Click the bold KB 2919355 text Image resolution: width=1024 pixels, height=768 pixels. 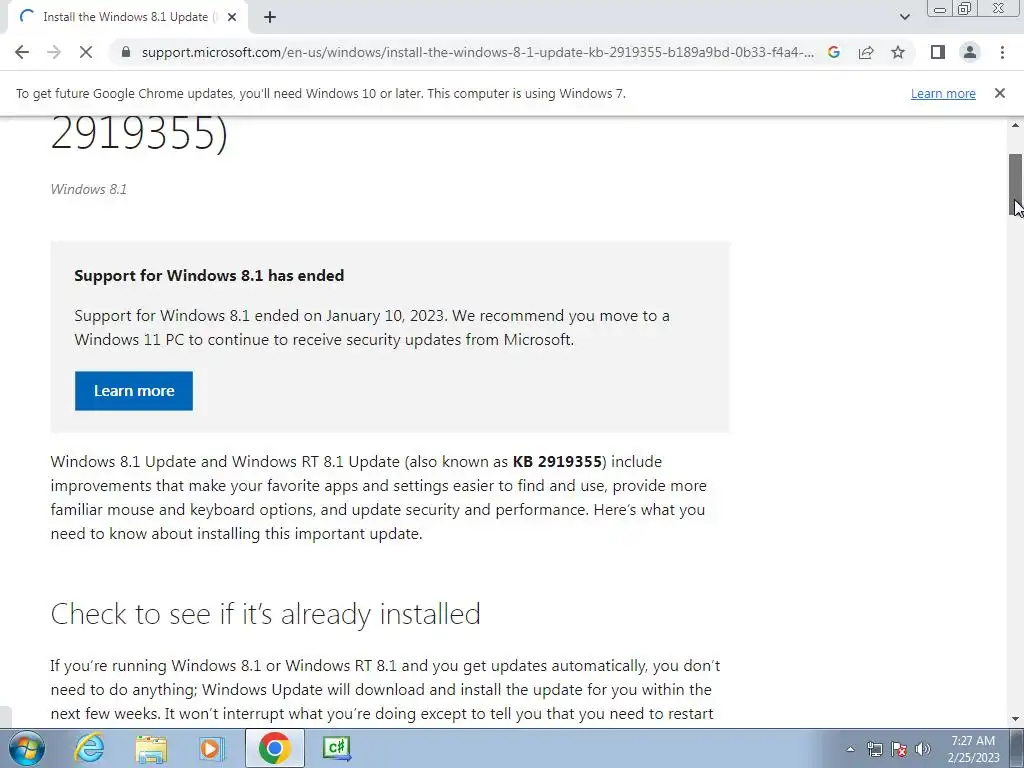[557, 462]
